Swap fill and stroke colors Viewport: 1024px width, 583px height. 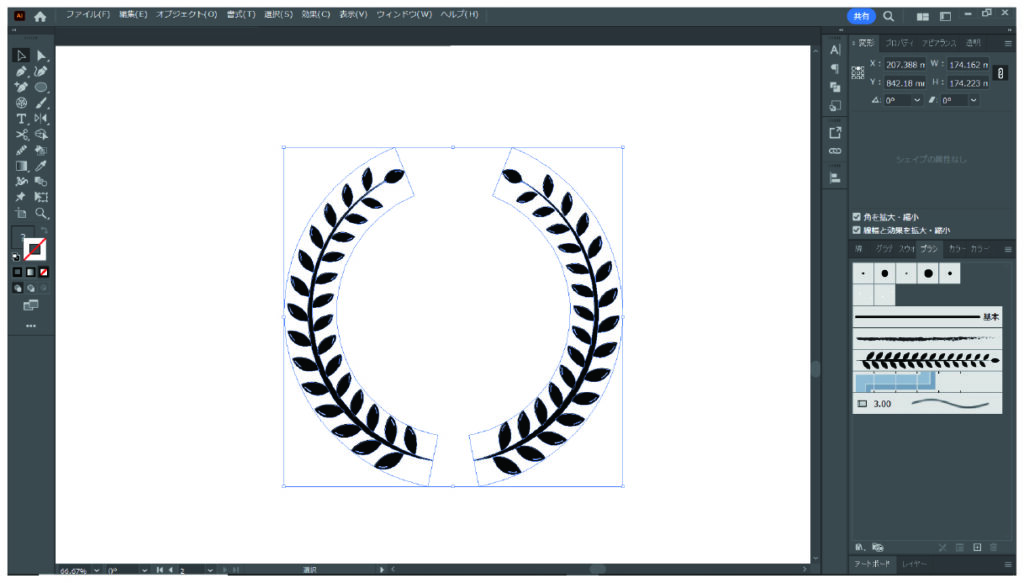coord(44,230)
